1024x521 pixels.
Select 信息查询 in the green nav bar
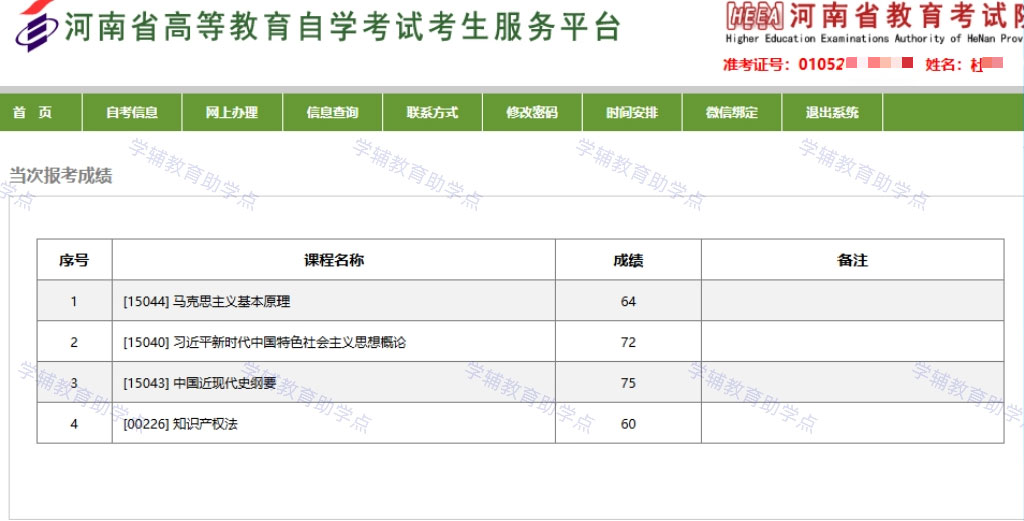point(333,112)
